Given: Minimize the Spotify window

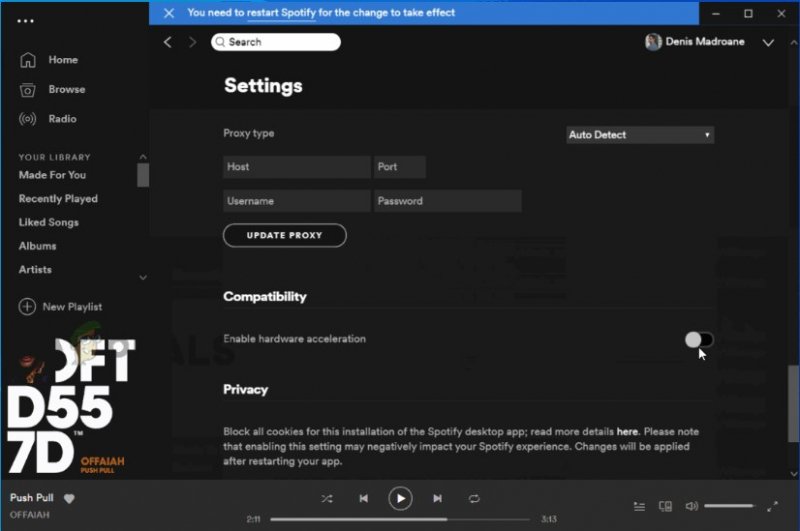Looking at the screenshot, I should coord(716,14).
